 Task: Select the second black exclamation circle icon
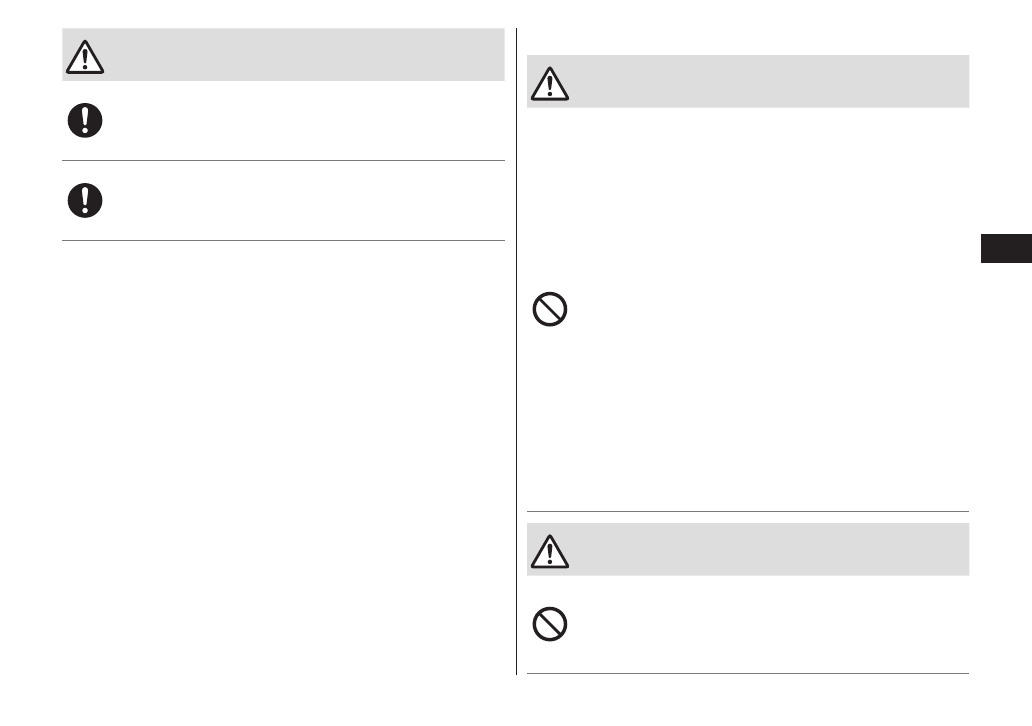(x=86, y=201)
